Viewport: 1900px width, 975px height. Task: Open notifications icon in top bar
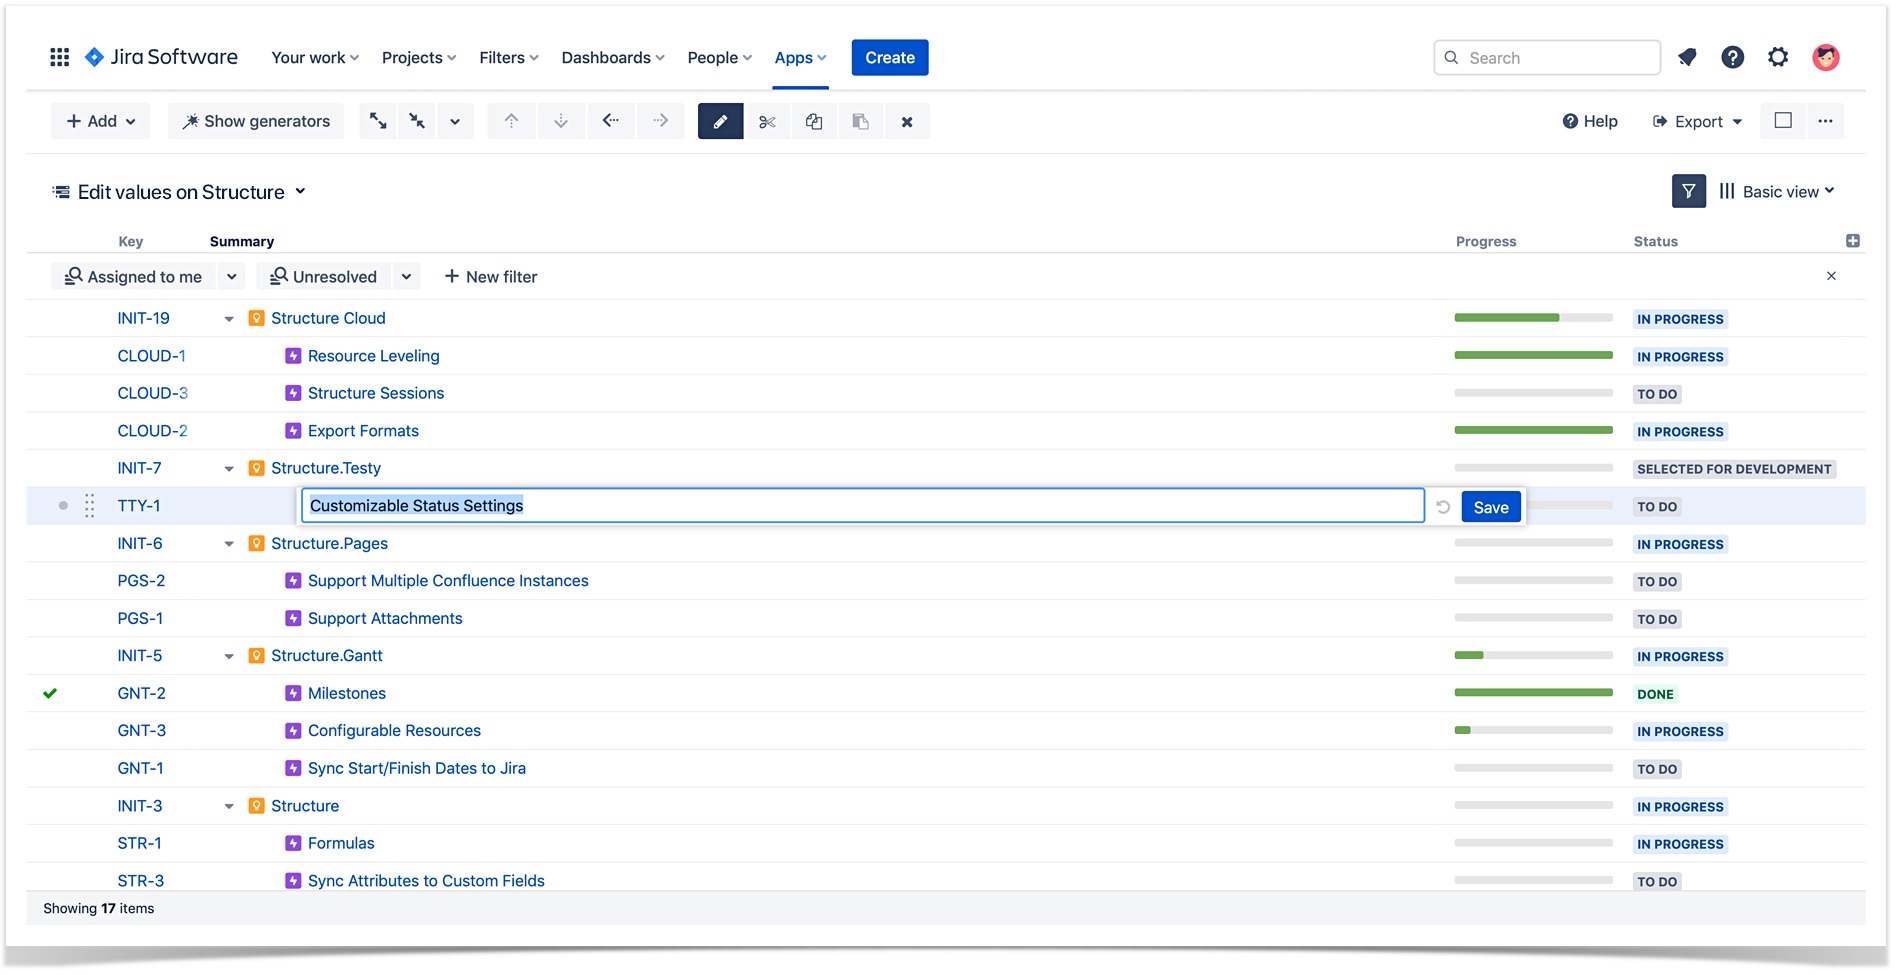(1687, 58)
